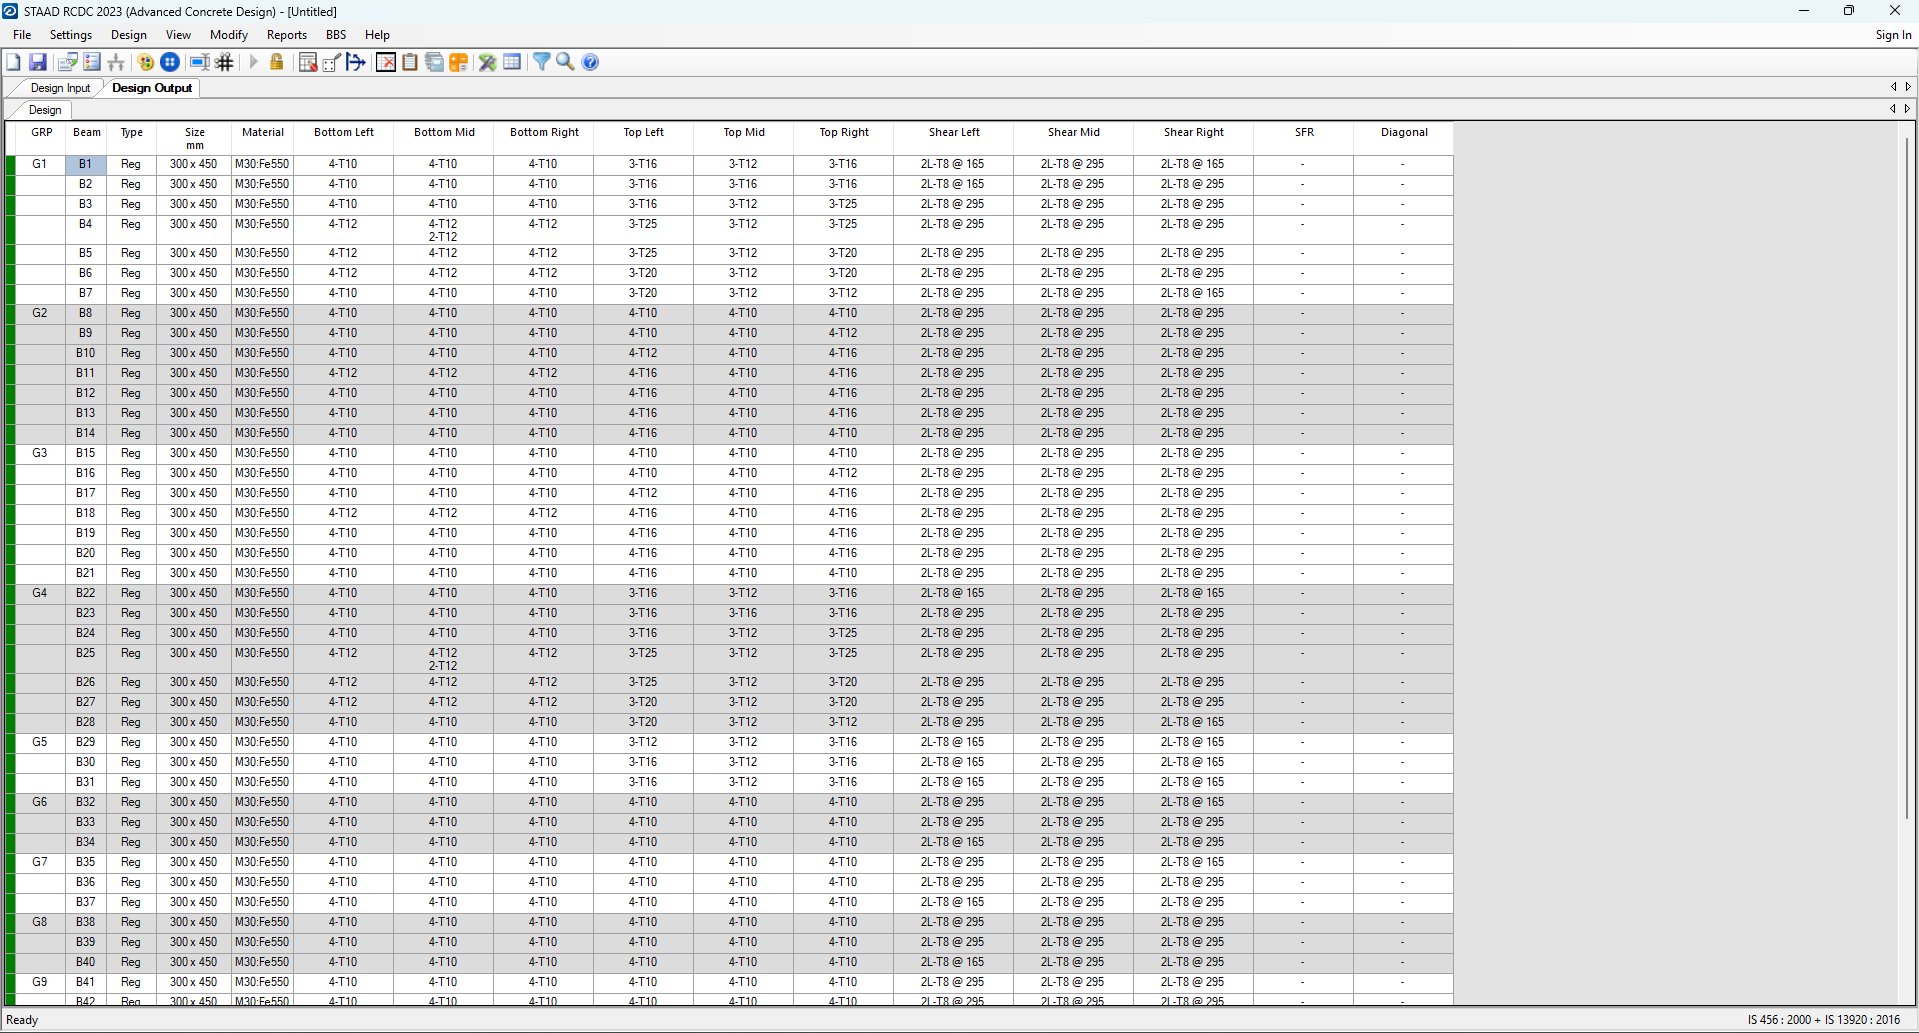Screen dimensions: 1919x1033
Task: Click the funnel filter icon
Action: click(541, 62)
